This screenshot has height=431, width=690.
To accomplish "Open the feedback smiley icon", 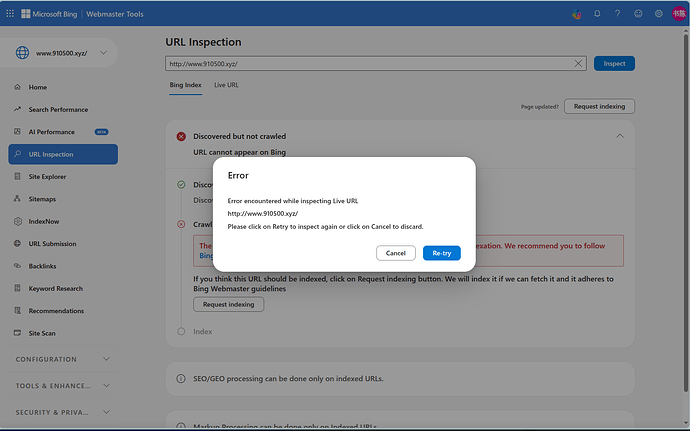I will pos(638,14).
